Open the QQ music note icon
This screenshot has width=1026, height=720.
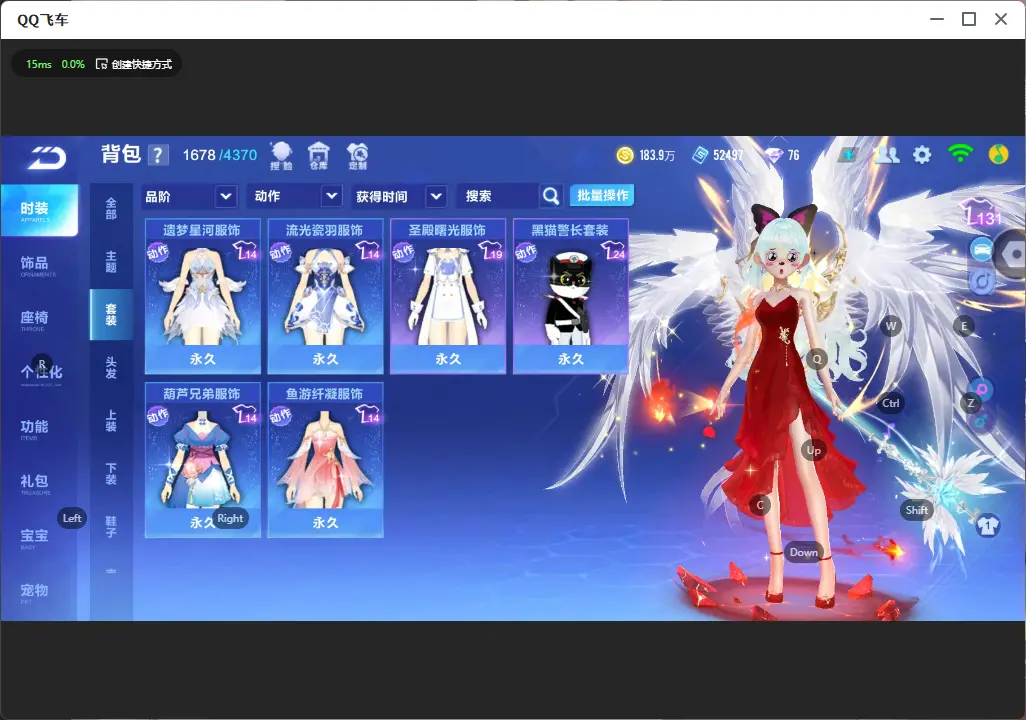(998, 154)
